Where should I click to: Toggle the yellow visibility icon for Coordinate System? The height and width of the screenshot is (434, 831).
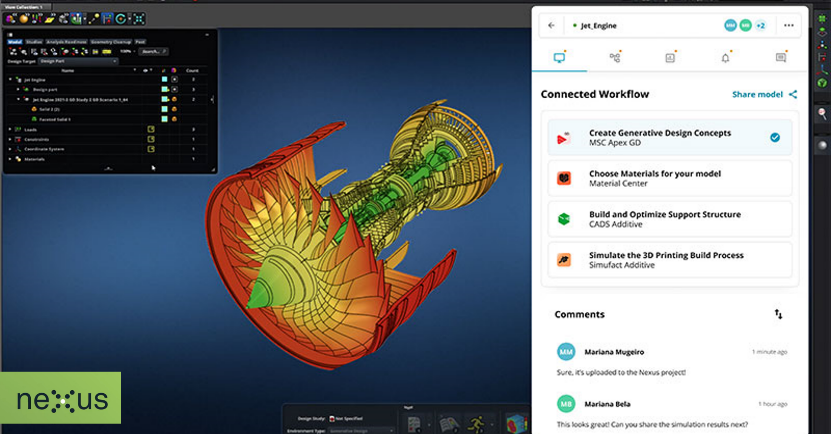coord(151,149)
